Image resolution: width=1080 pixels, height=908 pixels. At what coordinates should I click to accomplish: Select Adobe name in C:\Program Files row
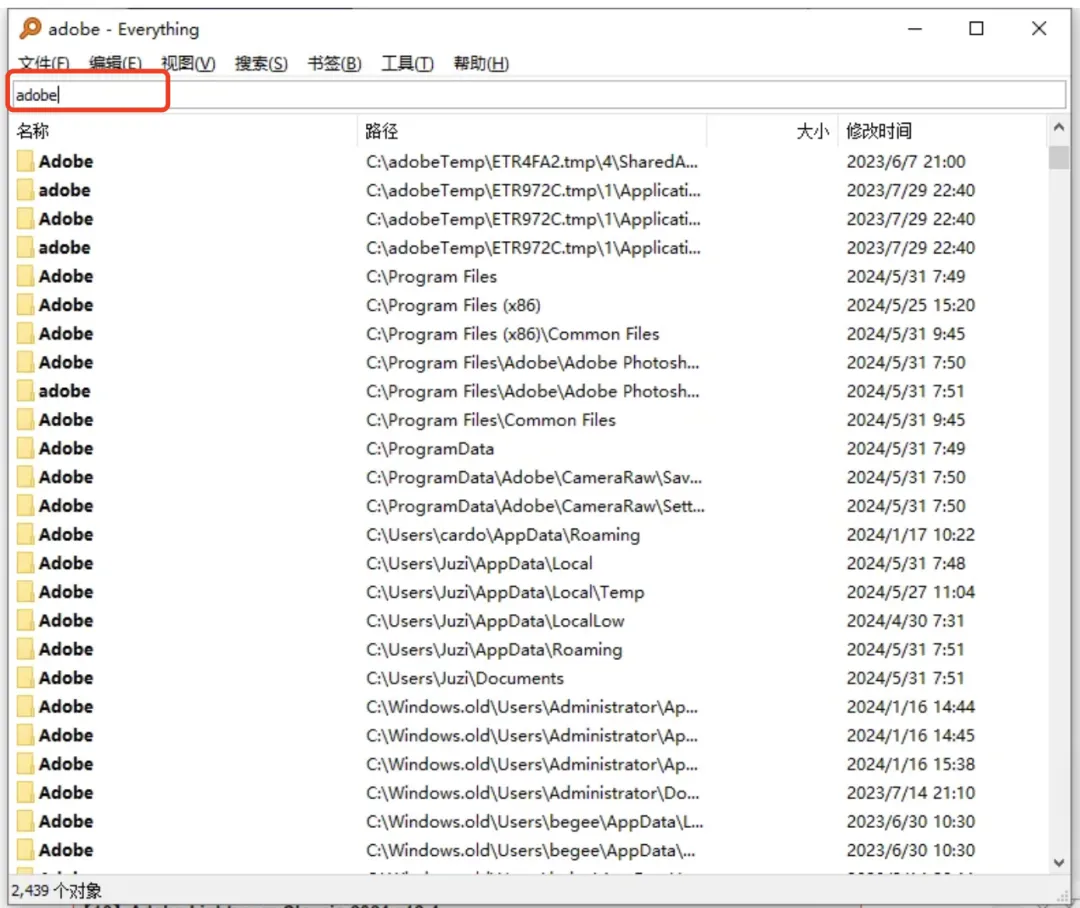(x=66, y=276)
